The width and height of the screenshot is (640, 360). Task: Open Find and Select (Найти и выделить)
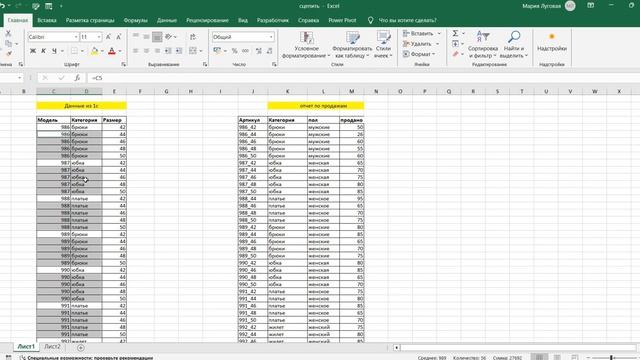click(513, 44)
